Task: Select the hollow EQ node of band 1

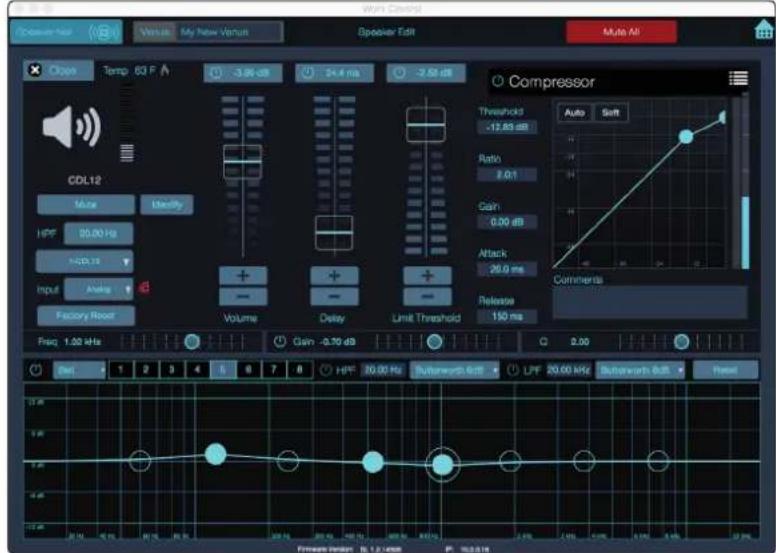Action: [x=140, y=460]
